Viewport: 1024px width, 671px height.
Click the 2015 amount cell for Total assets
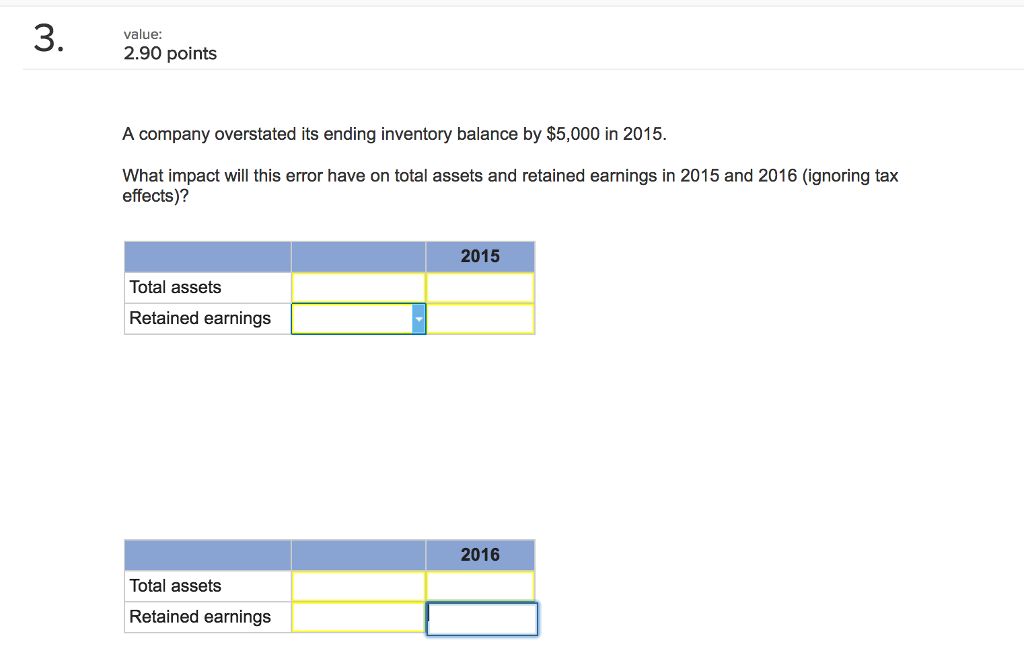click(x=481, y=287)
